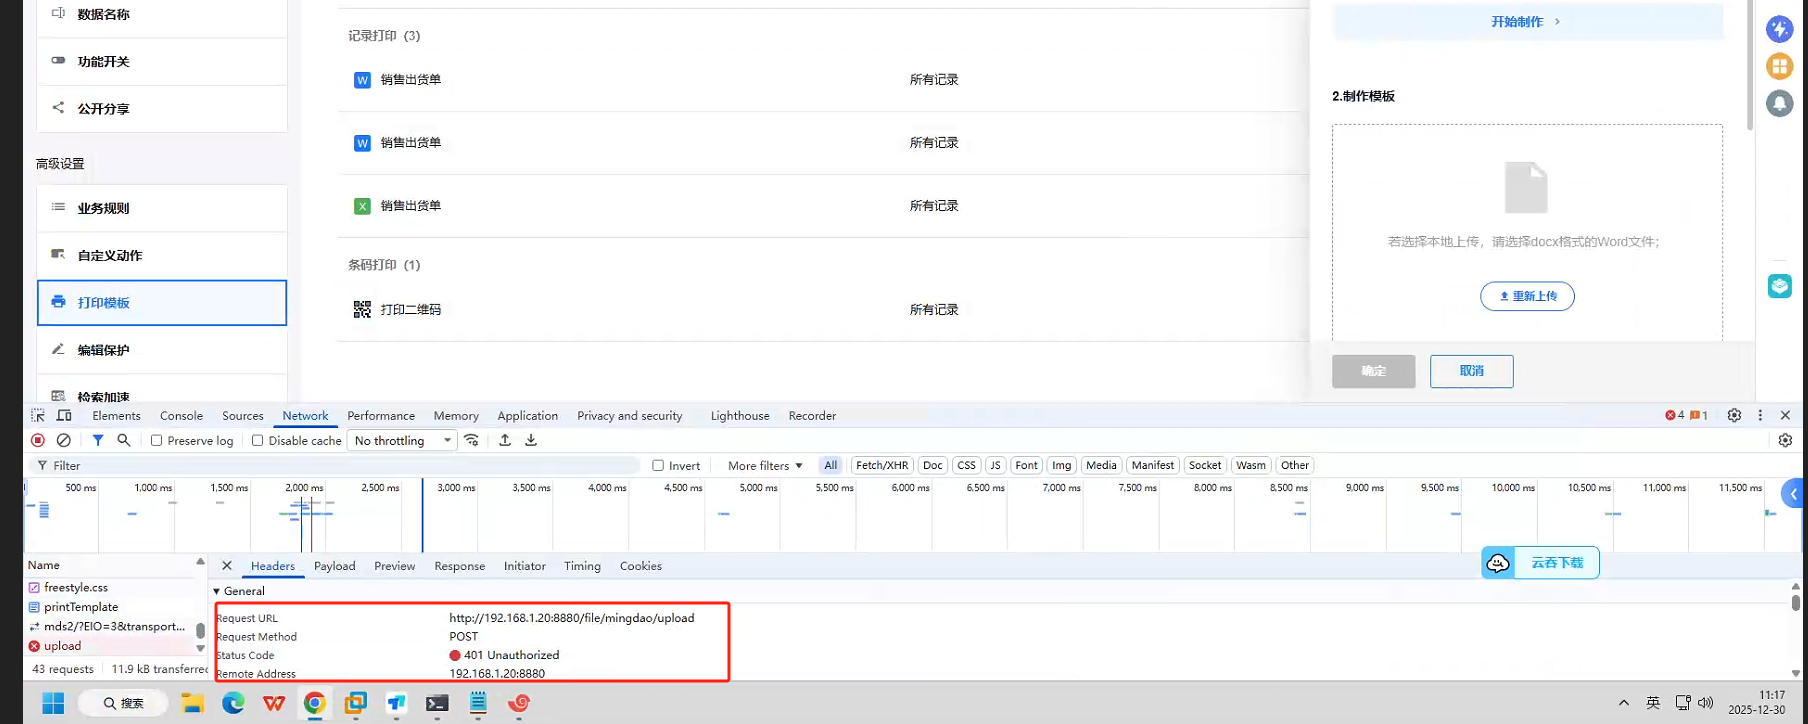Open the Payload tab

334,566
